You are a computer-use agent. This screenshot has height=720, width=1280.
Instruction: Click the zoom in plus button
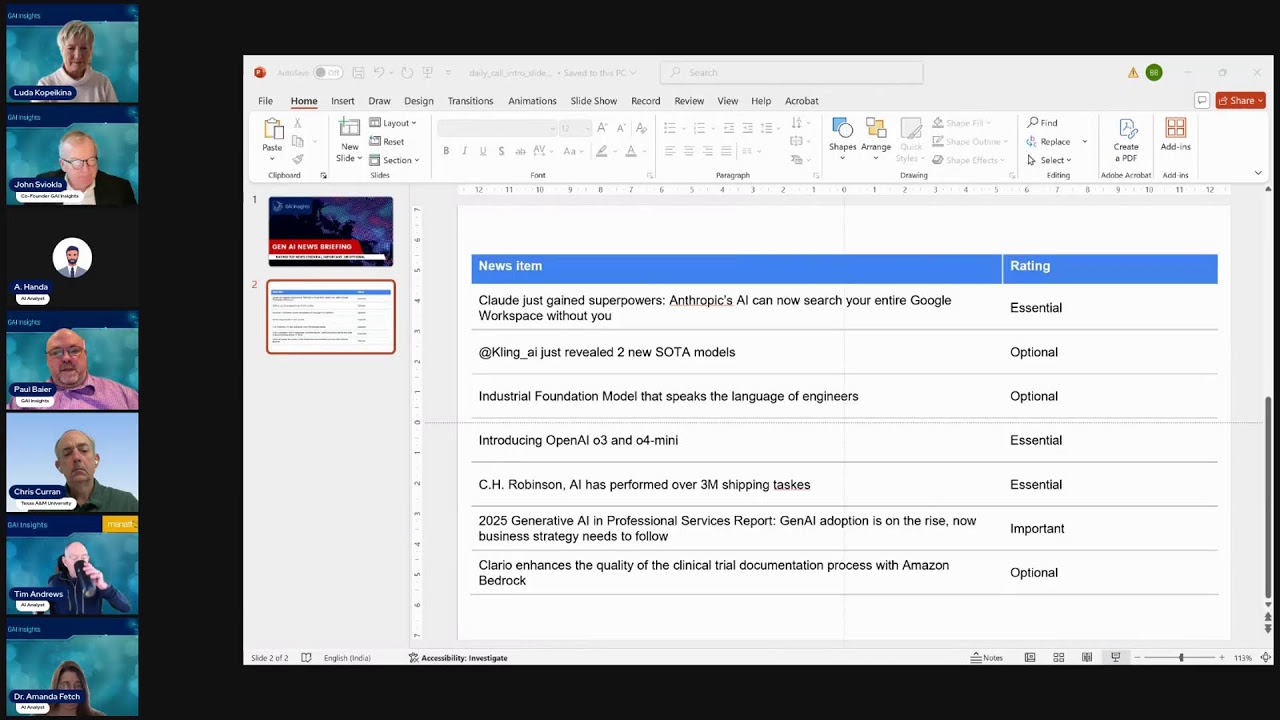coord(1221,658)
